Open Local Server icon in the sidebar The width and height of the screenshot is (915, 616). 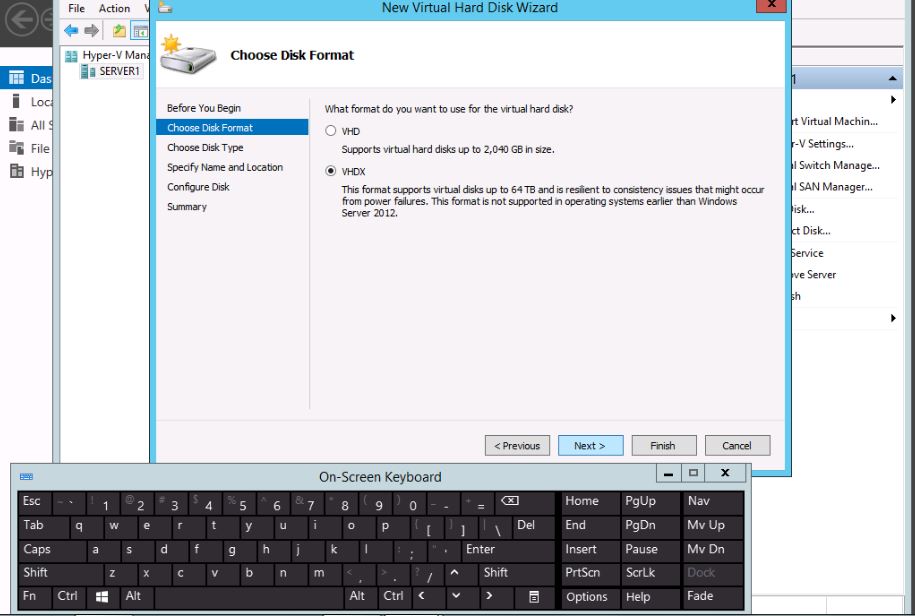coord(16,101)
